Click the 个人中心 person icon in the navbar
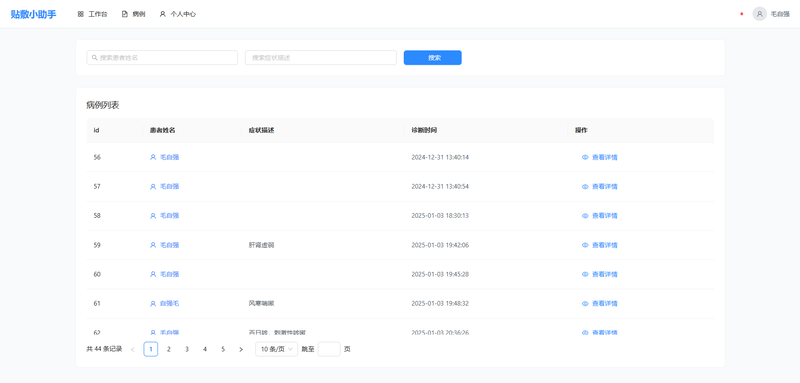The height and width of the screenshot is (383, 800). click(162, 14)
